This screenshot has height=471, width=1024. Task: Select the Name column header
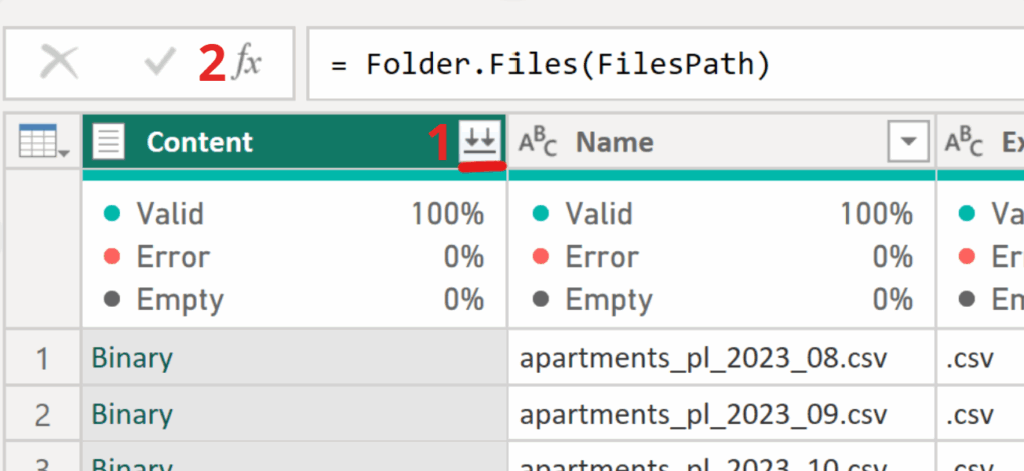(x=700, y=143)
